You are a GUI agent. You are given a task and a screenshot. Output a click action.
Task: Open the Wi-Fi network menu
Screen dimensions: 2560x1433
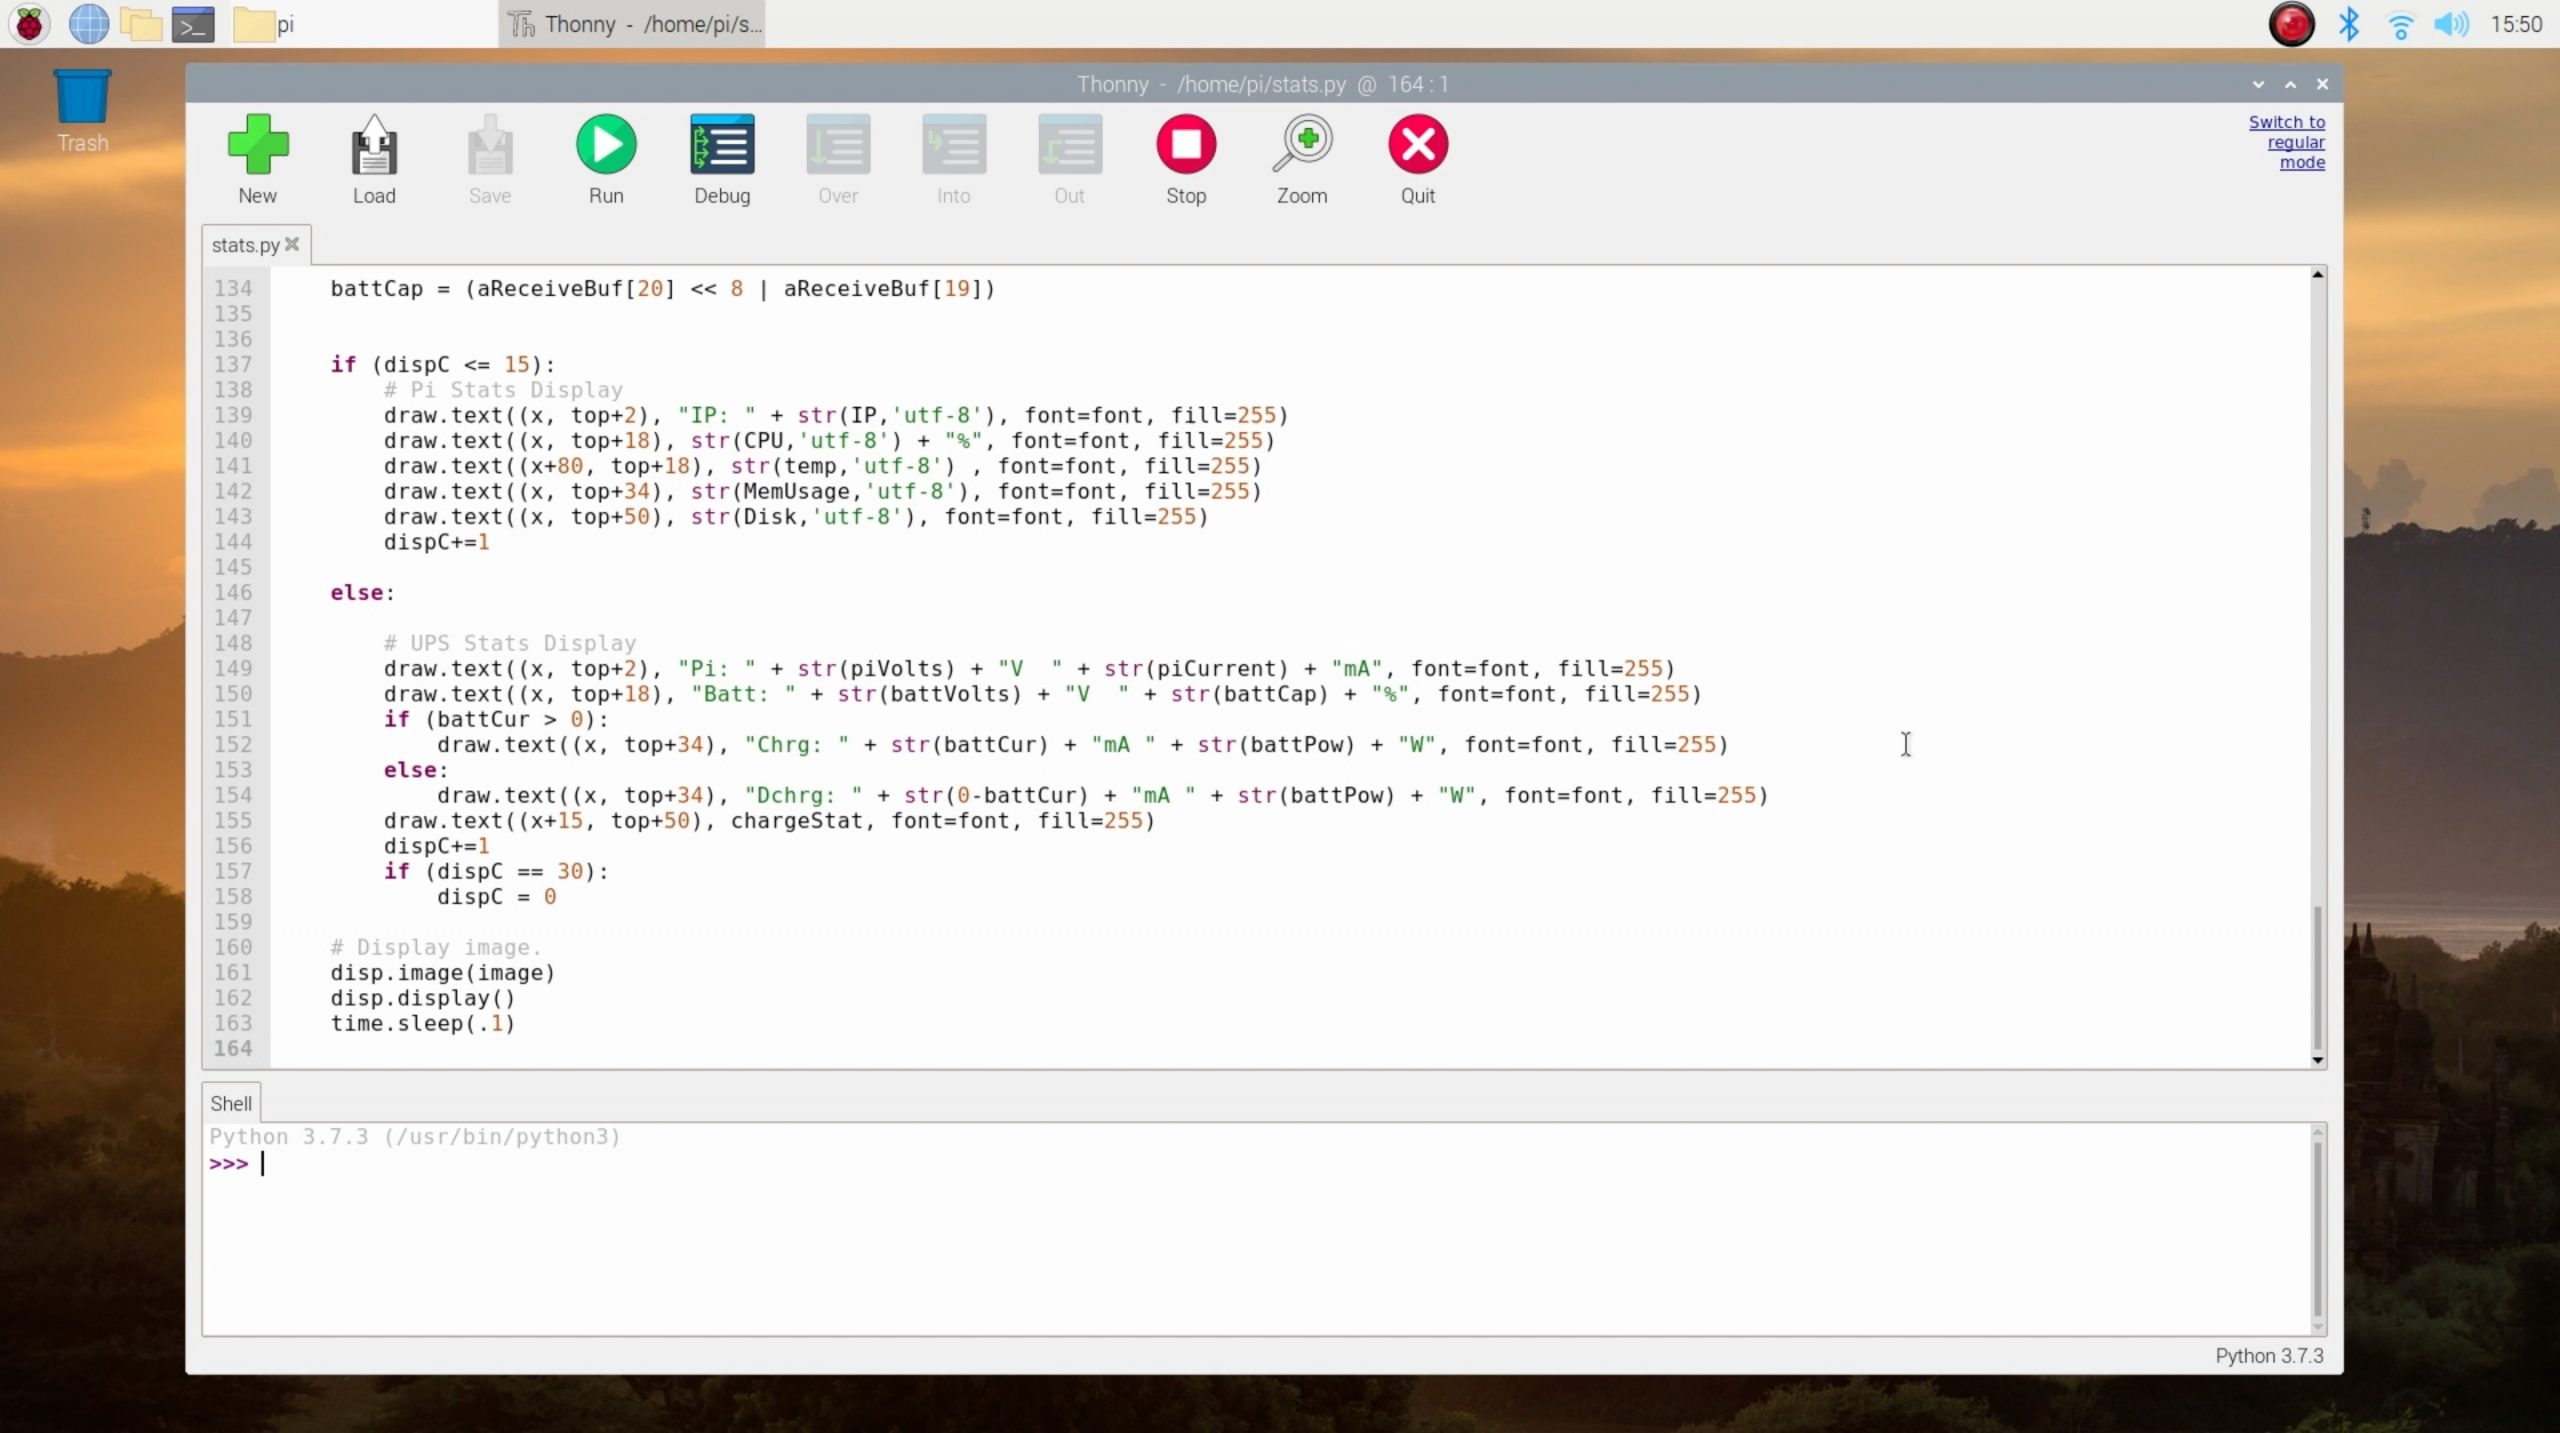pos(2400,24)
